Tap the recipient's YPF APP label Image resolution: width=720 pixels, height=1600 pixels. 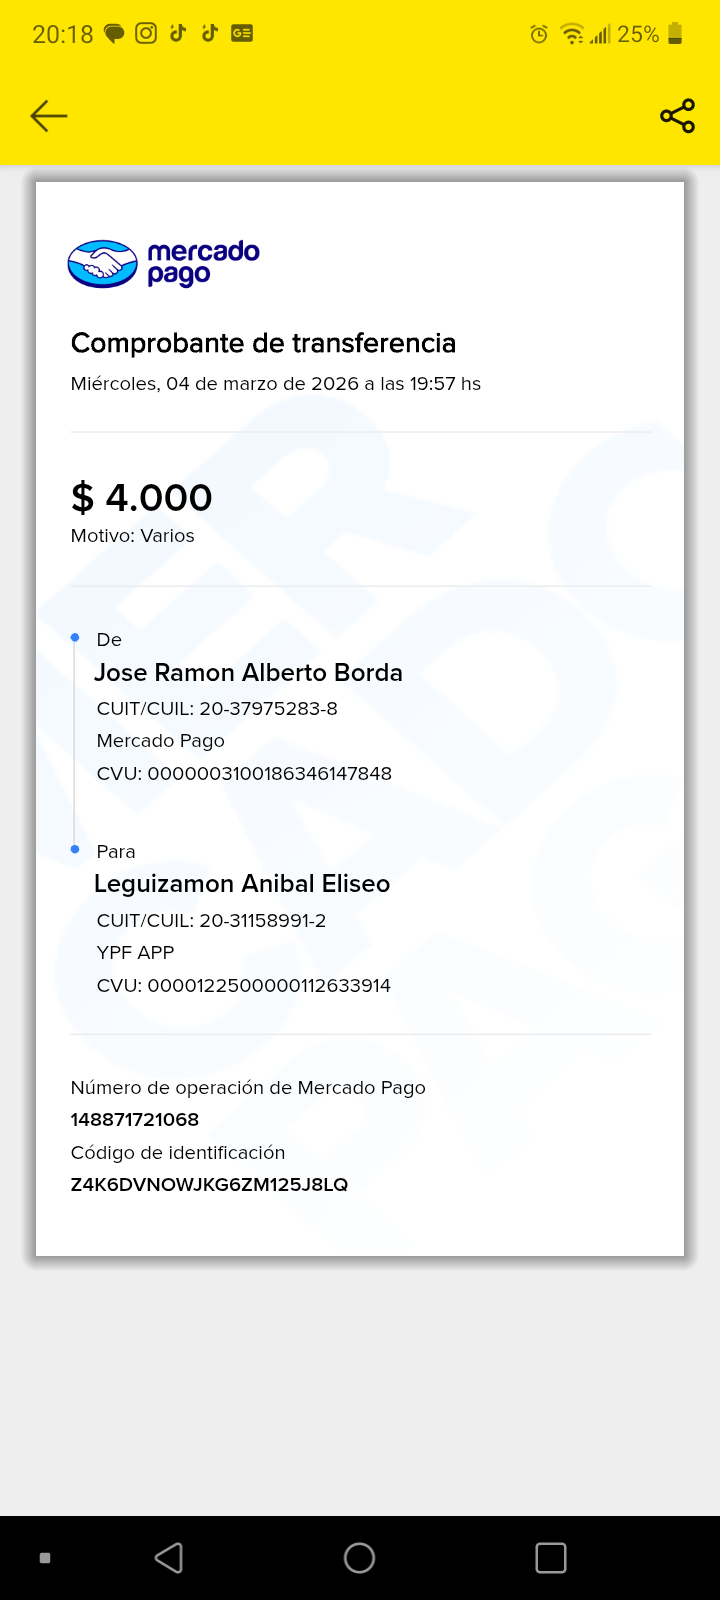coord(135,952)
